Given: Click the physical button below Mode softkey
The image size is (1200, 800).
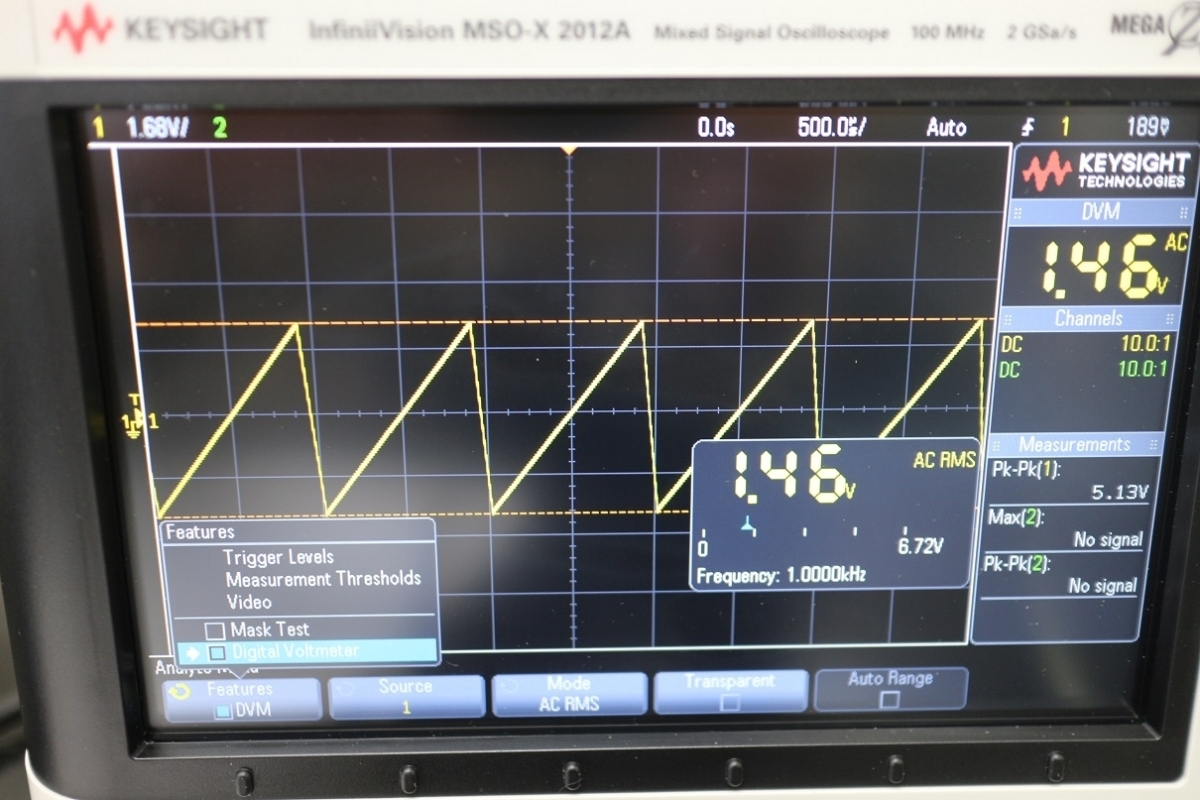Looking at the screenshot, I should click(572, 775).
